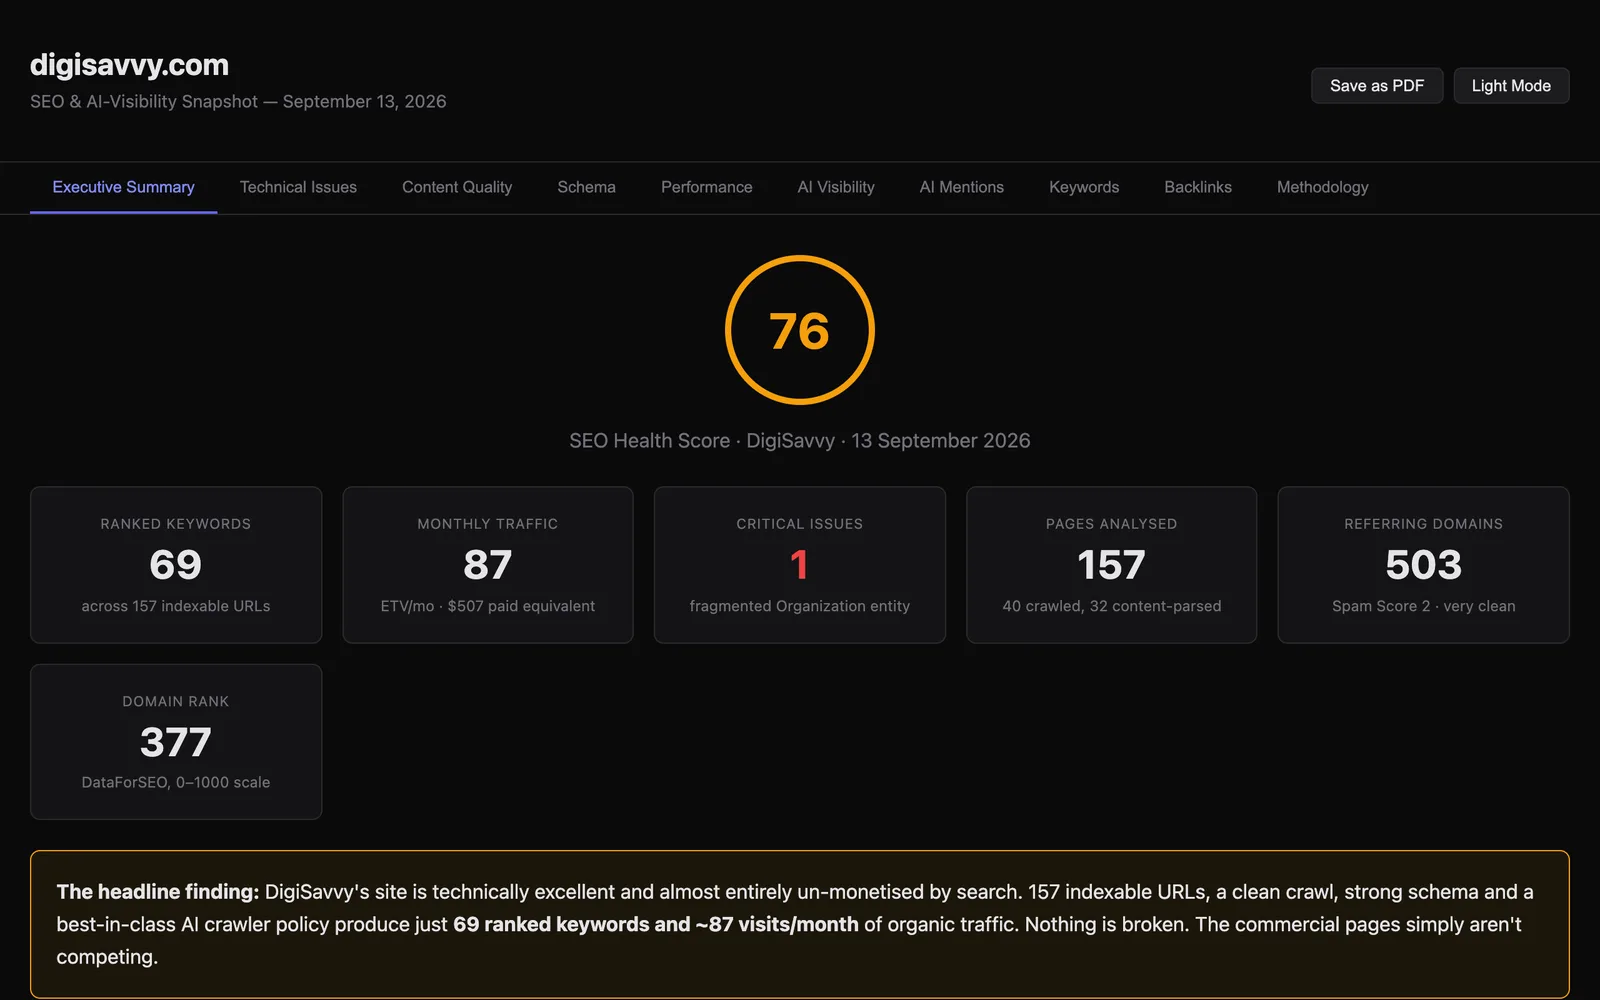Image resolution: width=1600 pixels, height=1000 pixels.
Task: Click the referring domains value 503
Action: click(1423, 565)
